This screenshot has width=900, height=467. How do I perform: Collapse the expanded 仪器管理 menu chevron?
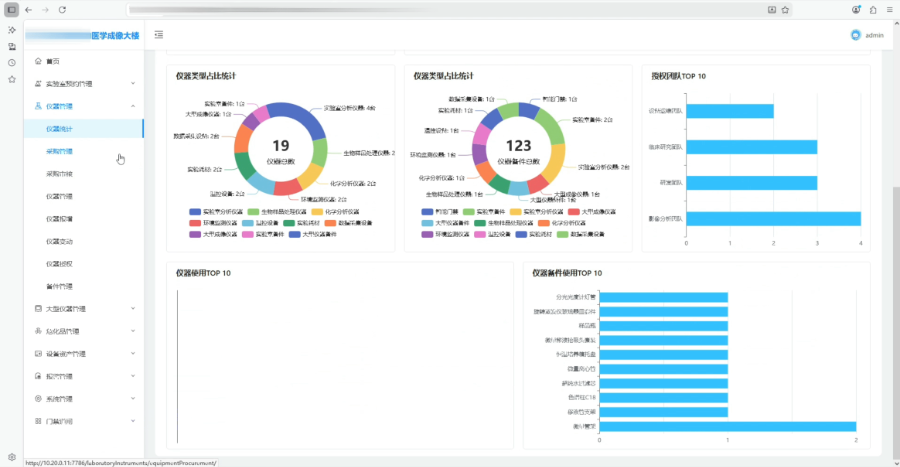133,106
